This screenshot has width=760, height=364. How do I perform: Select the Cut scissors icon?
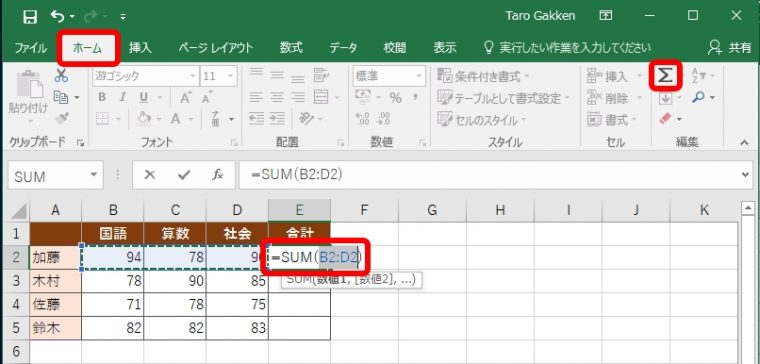[x=62, y=76]
